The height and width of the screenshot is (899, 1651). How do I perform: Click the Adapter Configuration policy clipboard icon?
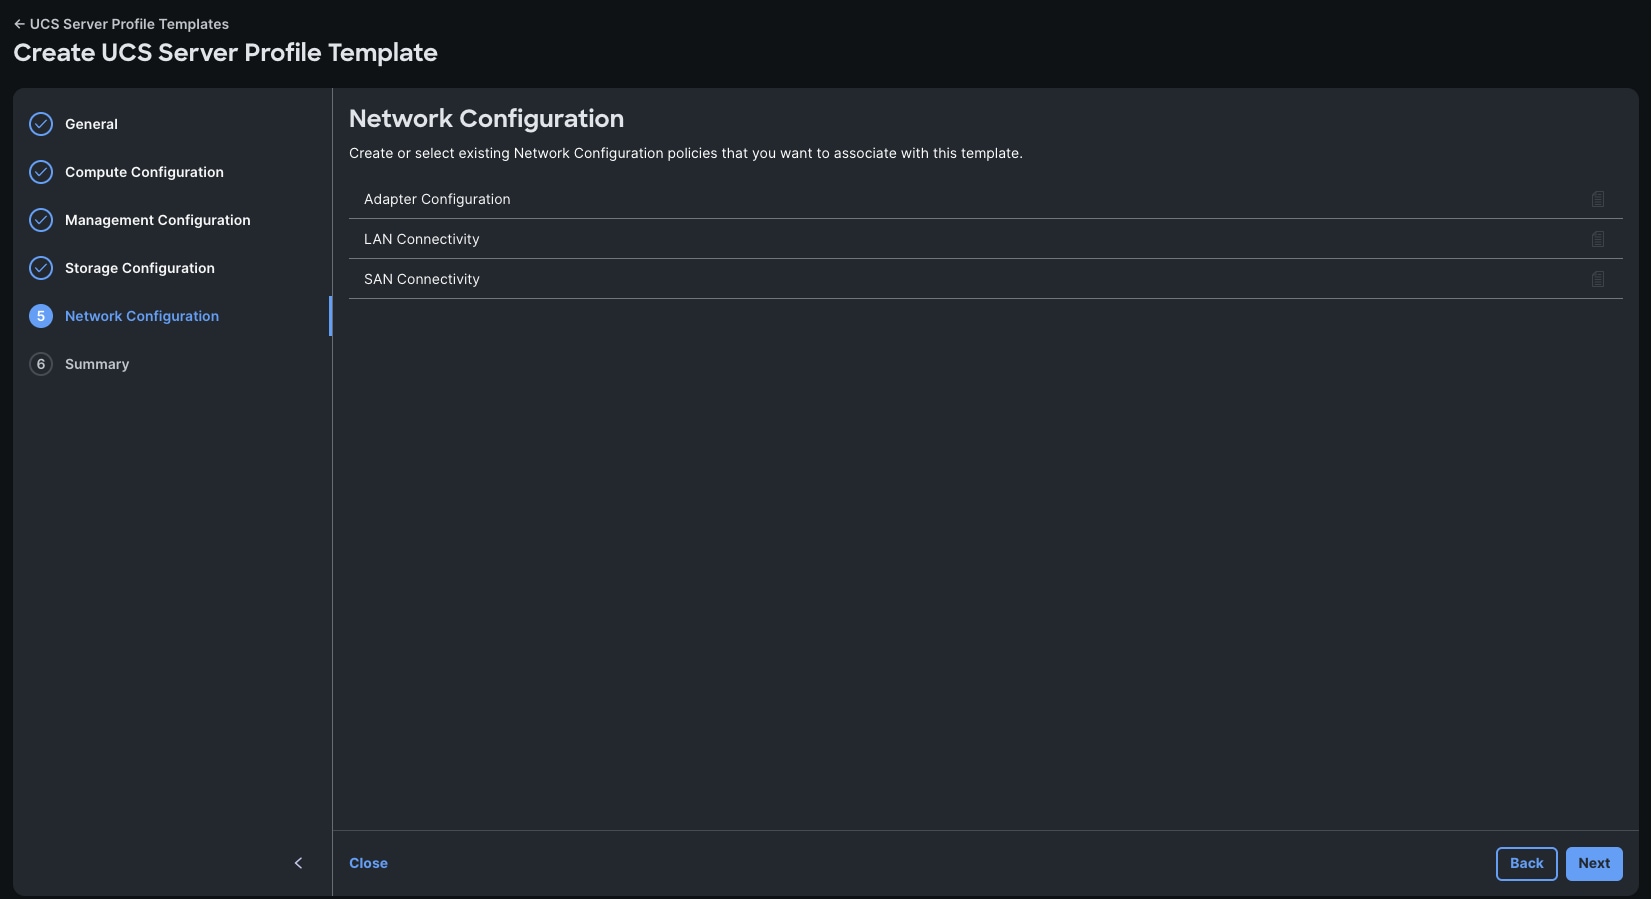tap(1598, 199)
